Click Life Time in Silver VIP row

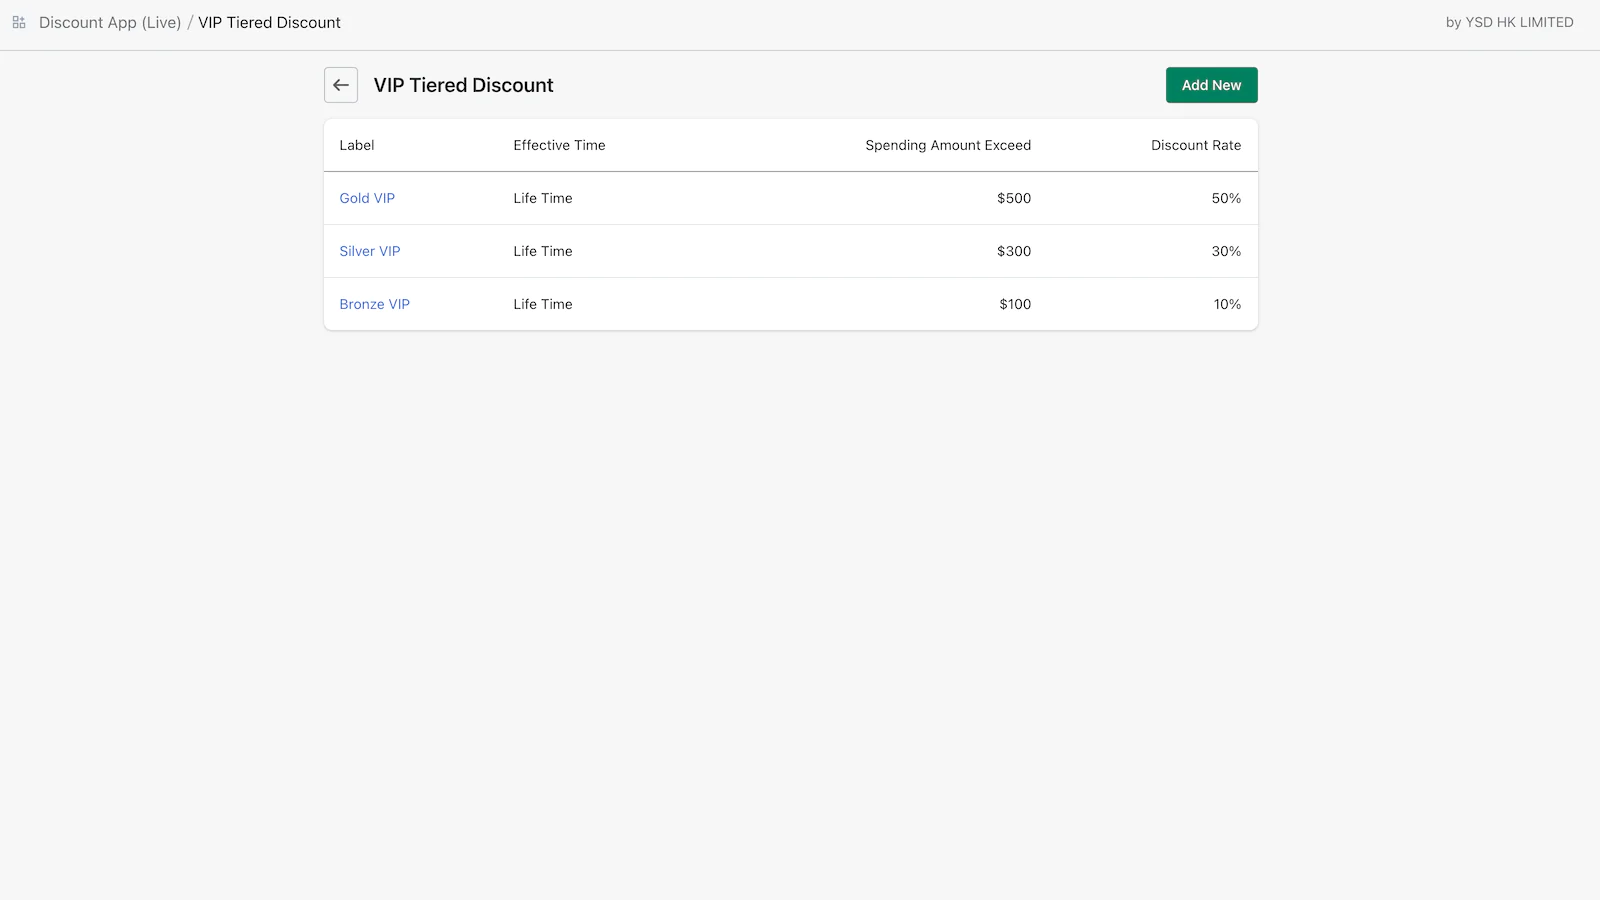[543, 251]
